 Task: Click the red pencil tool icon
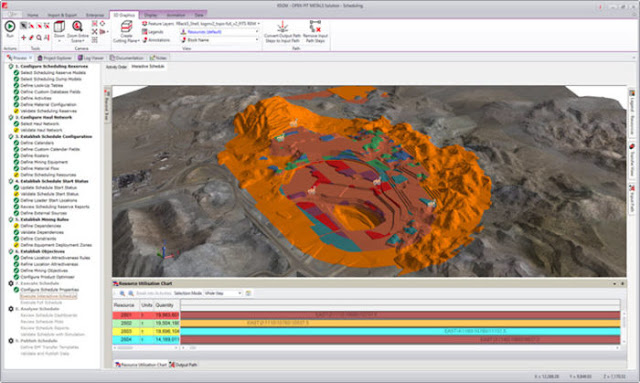(x=31, y=38)
